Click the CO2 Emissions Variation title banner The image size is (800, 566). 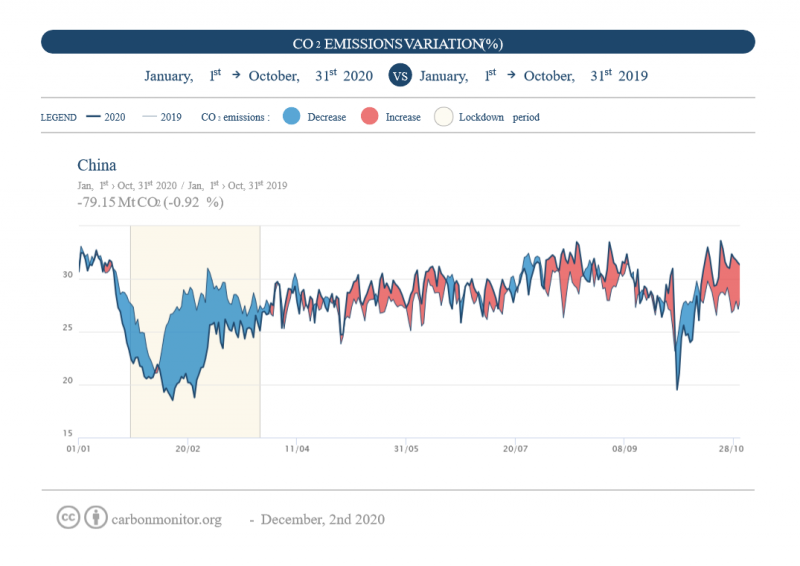[x=398, y=42]
